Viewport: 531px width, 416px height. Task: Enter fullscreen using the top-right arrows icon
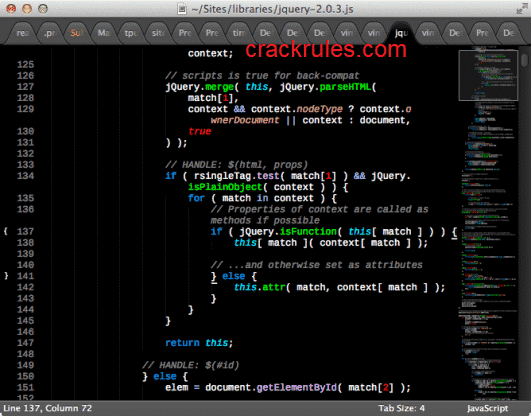521,8
